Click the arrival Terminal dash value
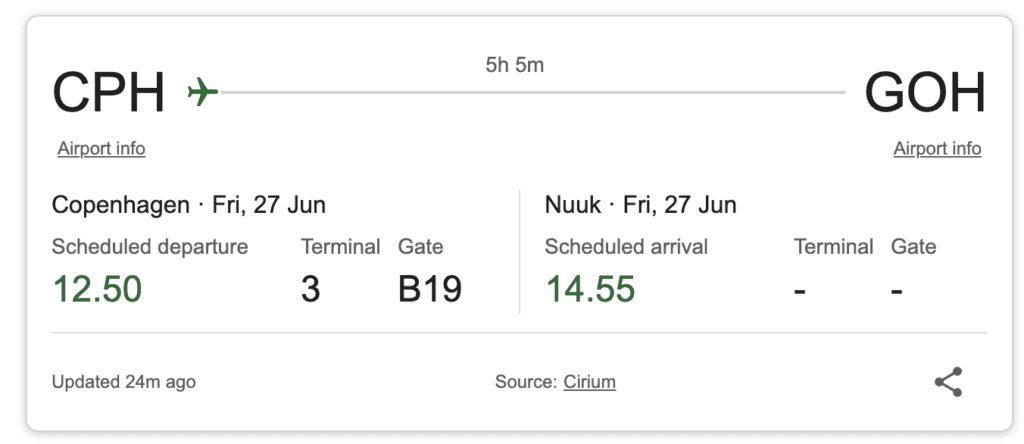Image resolution: width=1024 pixels, height=444 pixels. [x=800, y=290]
